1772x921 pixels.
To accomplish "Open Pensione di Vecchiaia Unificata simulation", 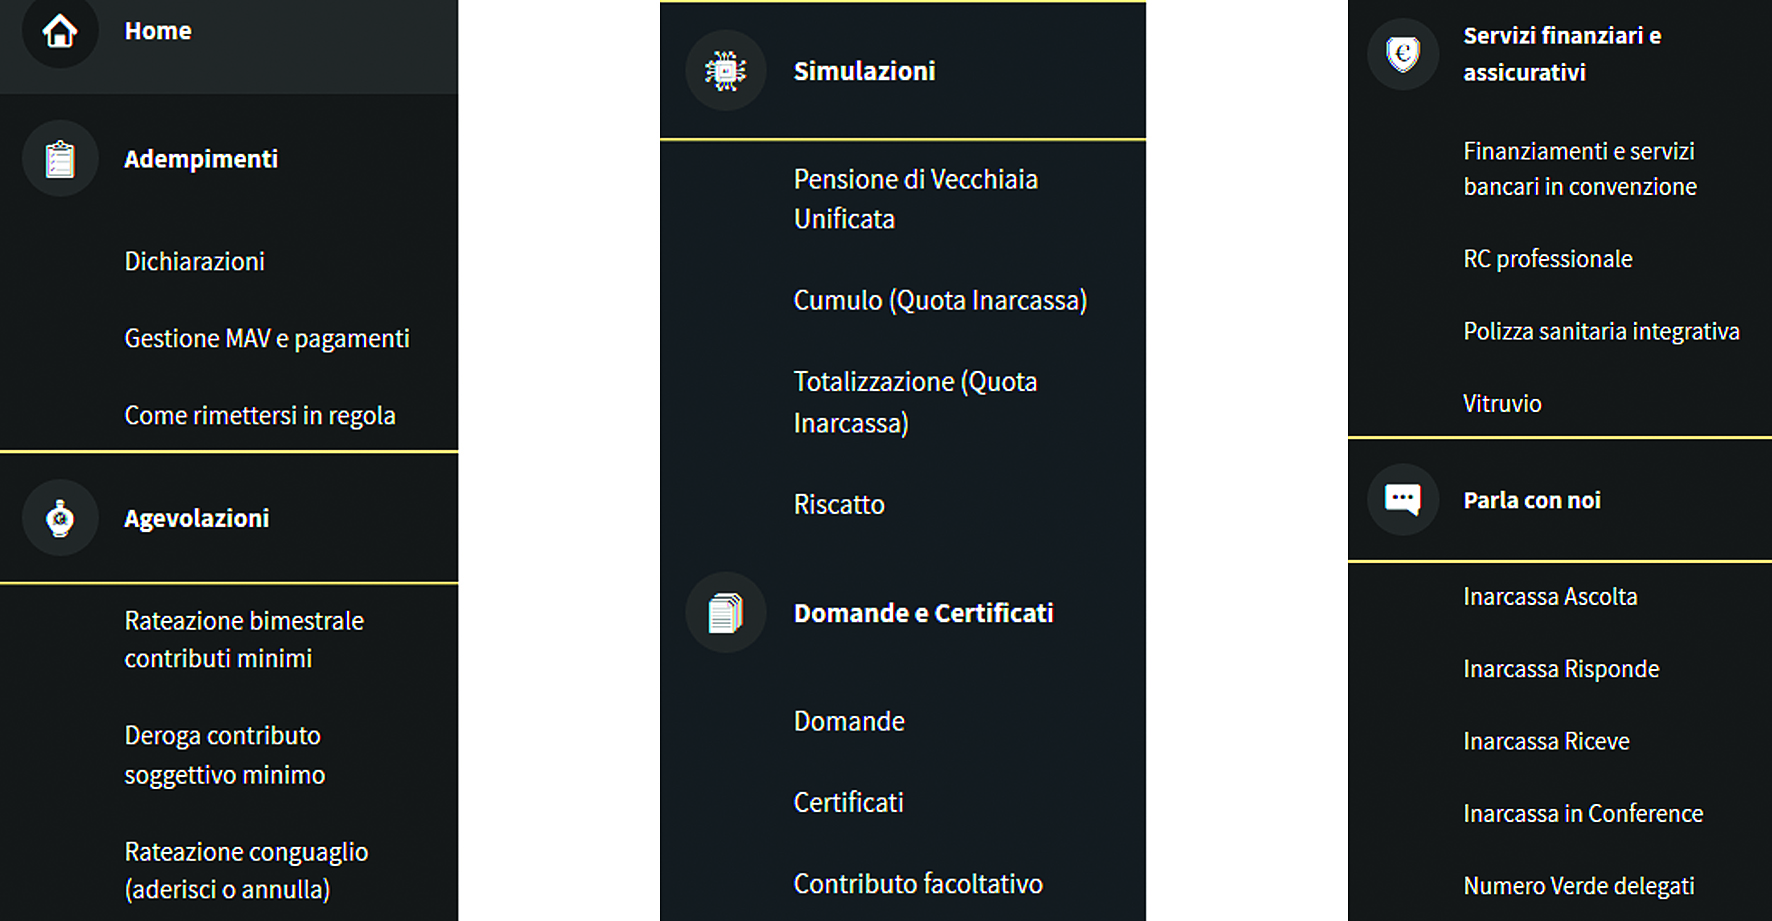I will [916, 199].
